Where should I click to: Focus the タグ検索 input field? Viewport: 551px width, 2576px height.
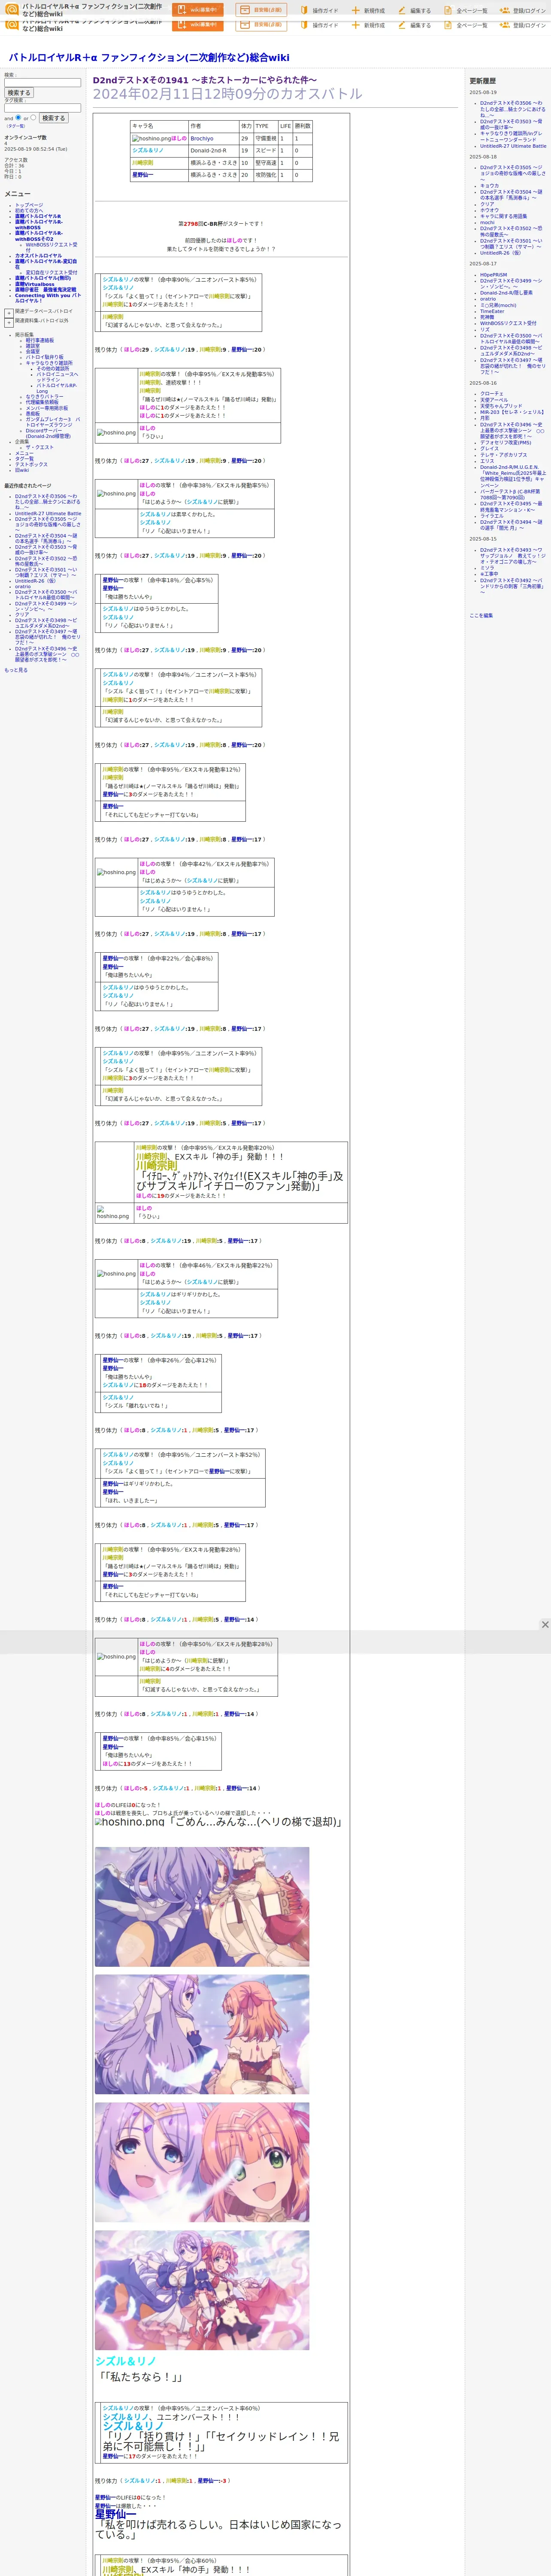pos(42,108)
